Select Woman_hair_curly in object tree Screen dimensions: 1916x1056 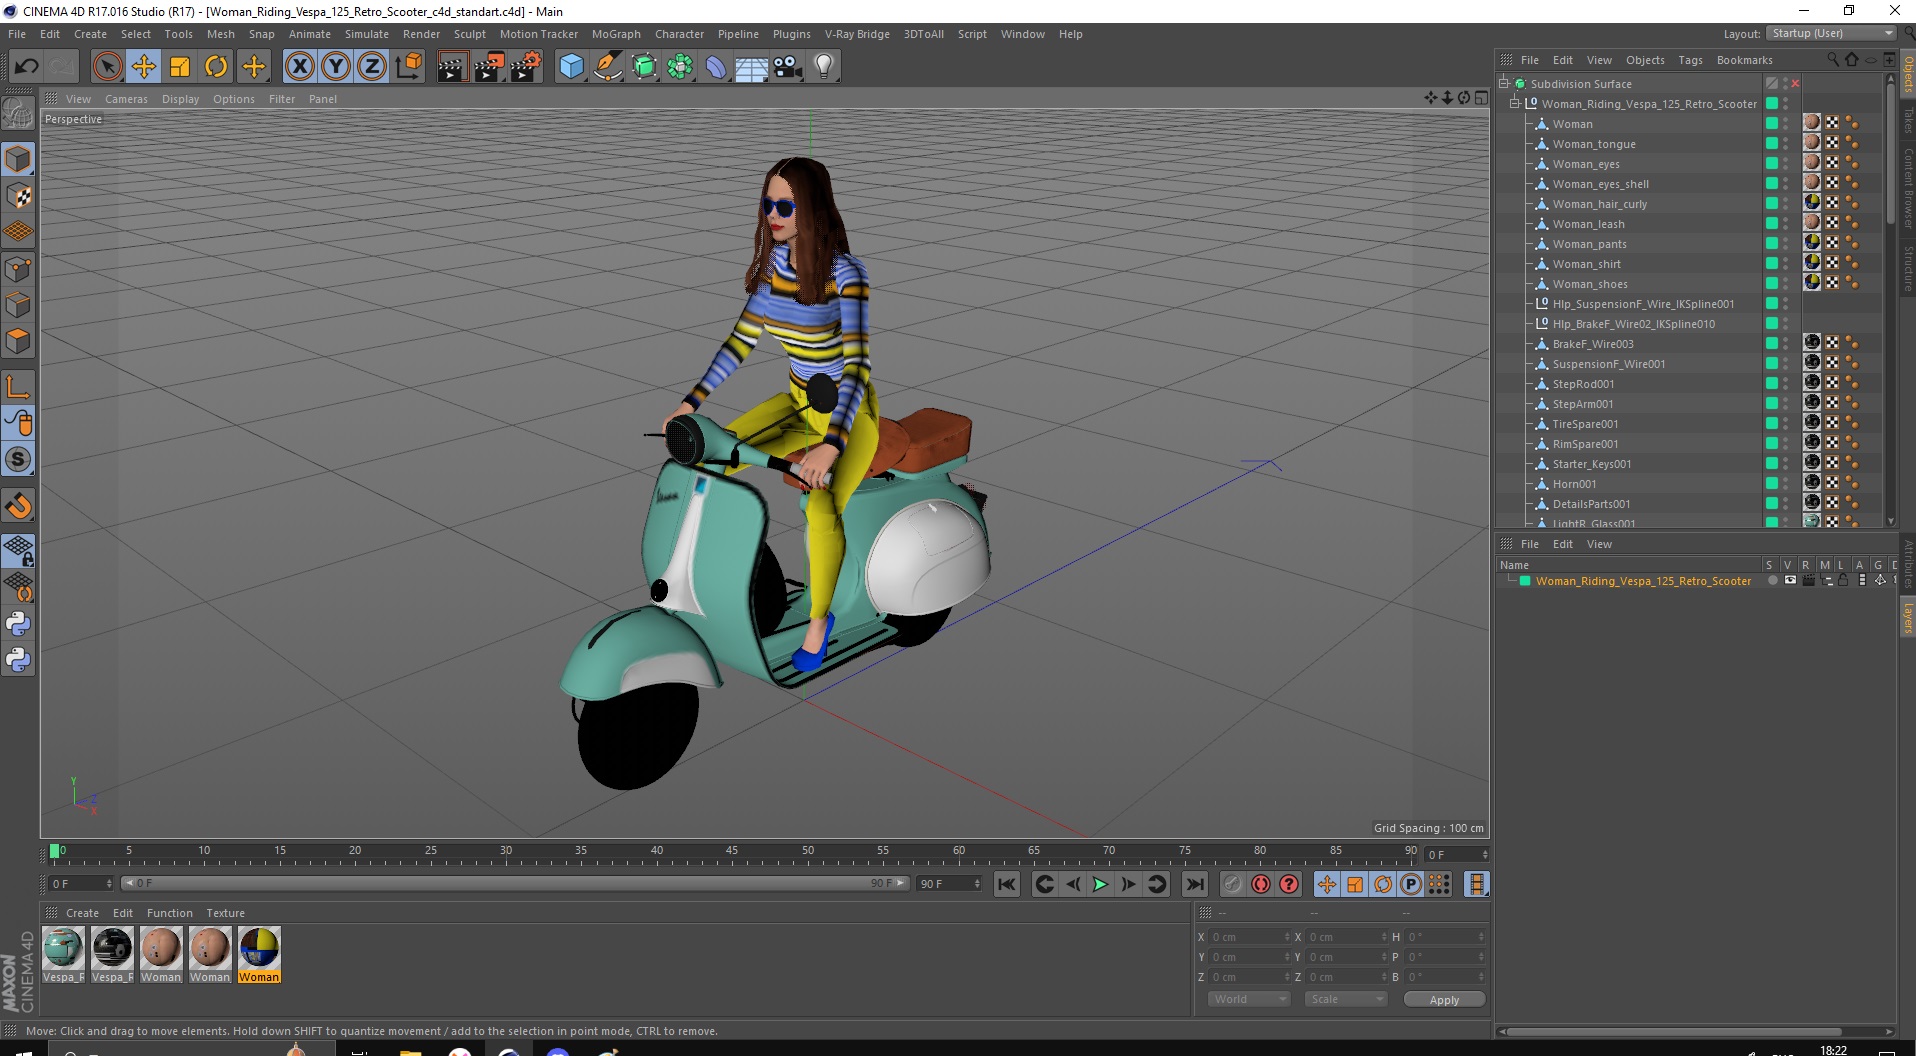[x=1599, y=204]
